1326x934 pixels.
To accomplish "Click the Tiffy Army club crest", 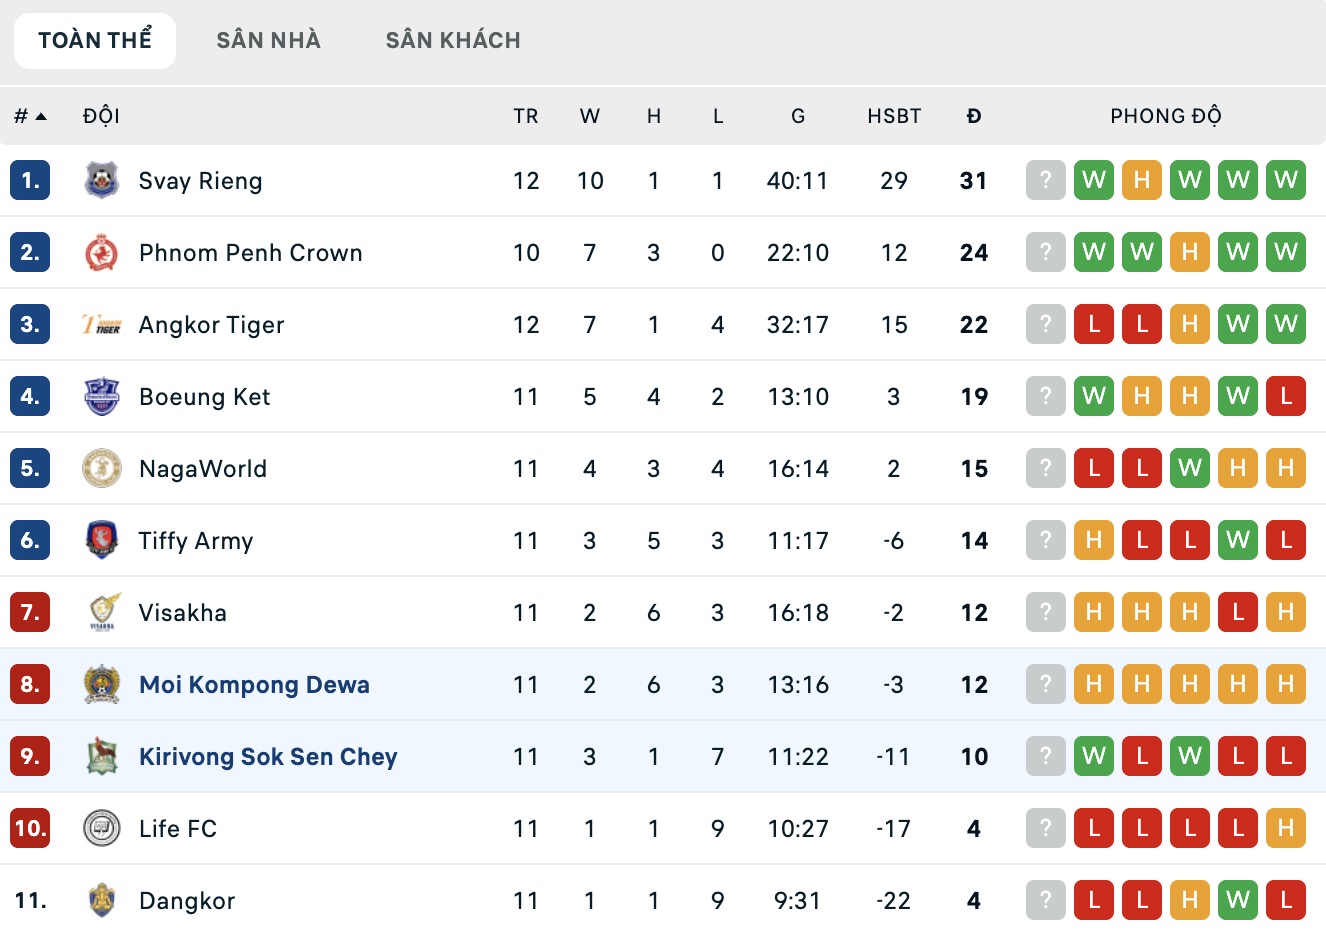I will pos(101,540).
